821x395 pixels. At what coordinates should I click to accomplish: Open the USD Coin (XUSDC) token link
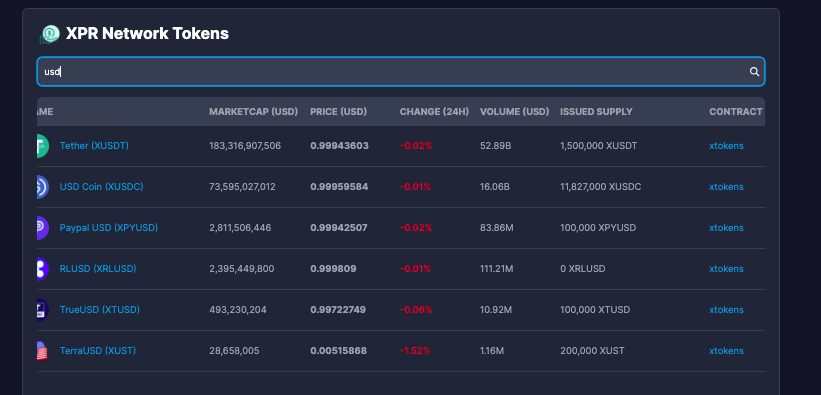[x=102, y=186]
